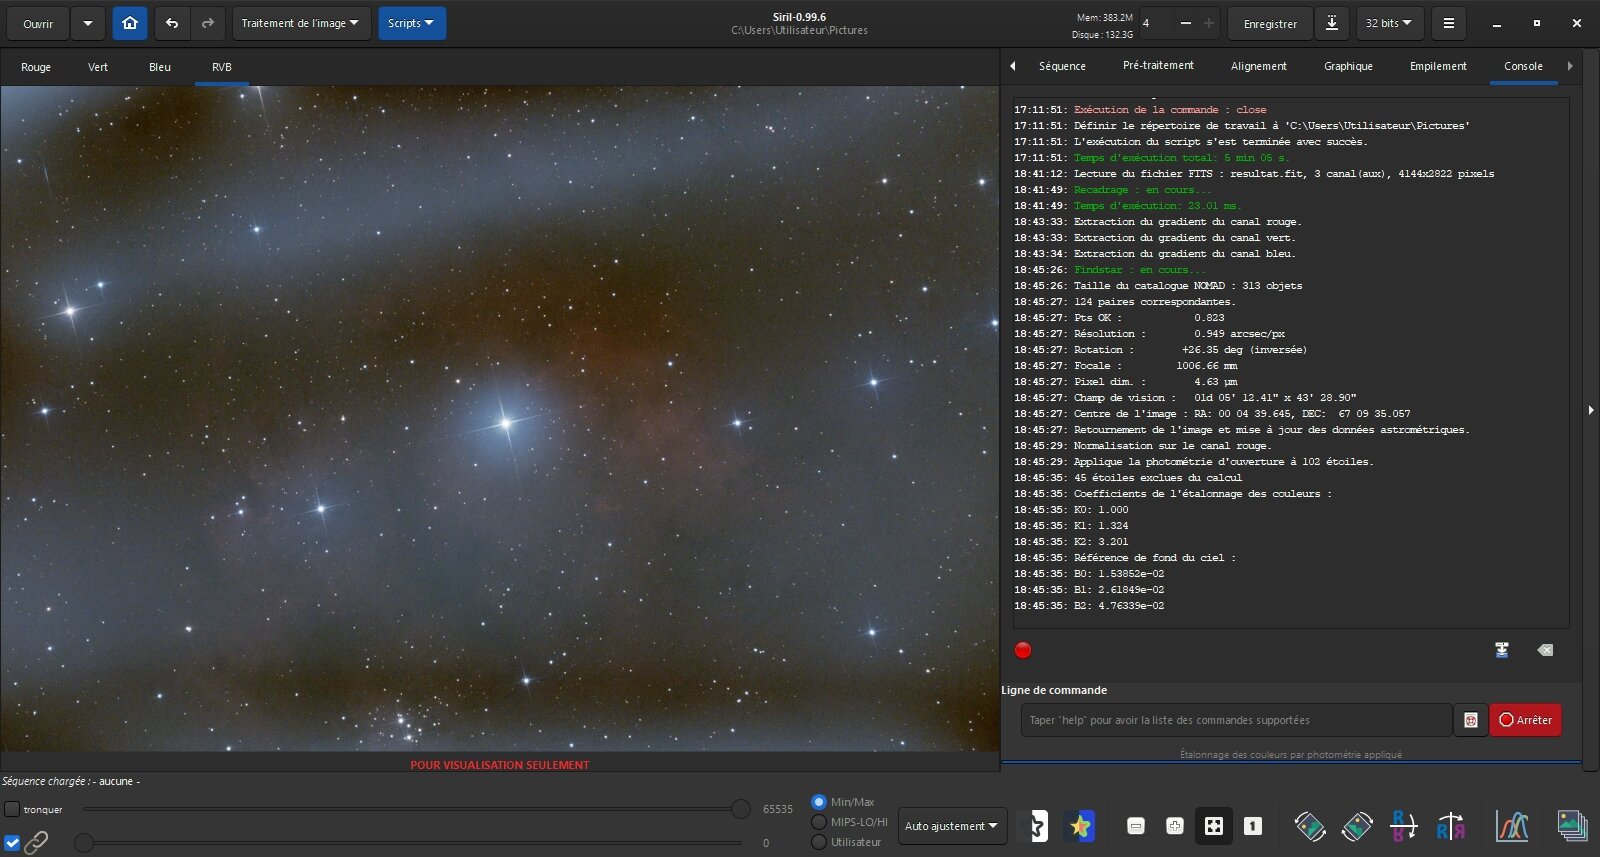Enable the 'tronquer' checkbox

[12, 809]
